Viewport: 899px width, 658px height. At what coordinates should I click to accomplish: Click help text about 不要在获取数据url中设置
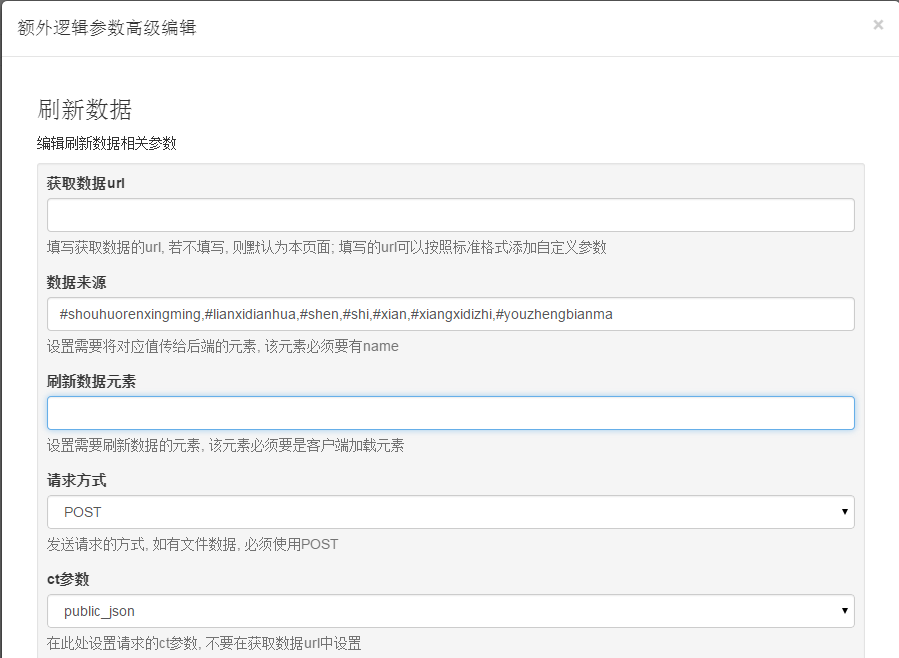[204, 643]
